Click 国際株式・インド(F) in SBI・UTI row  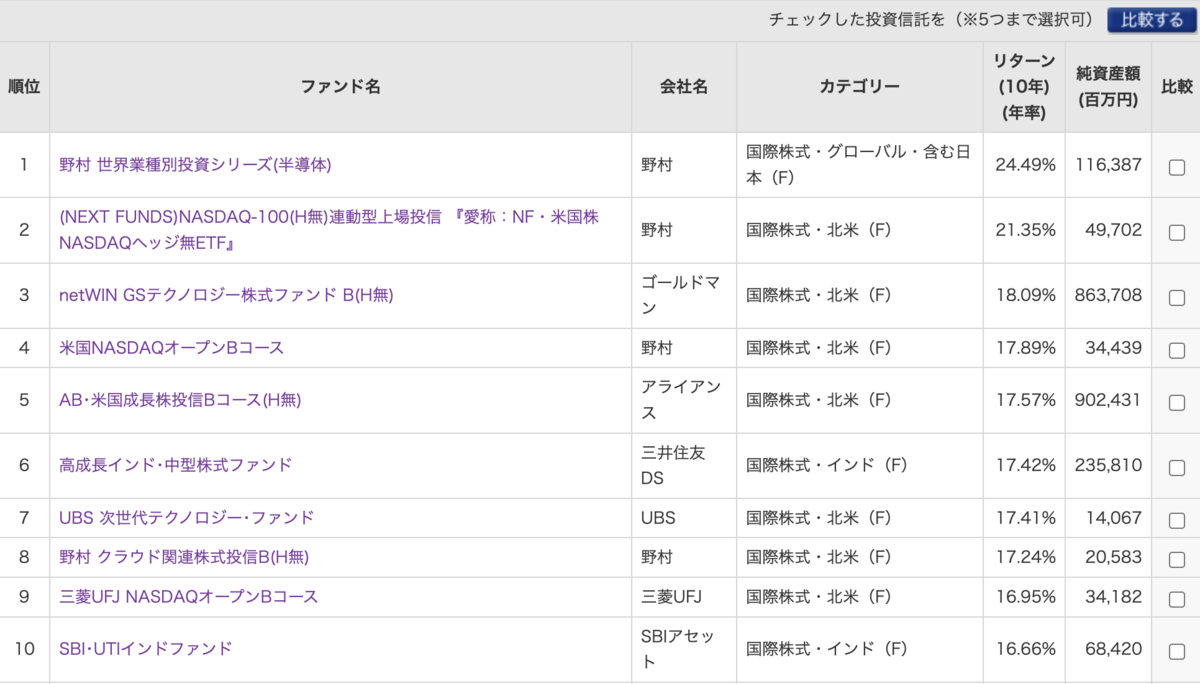(827, 649)
